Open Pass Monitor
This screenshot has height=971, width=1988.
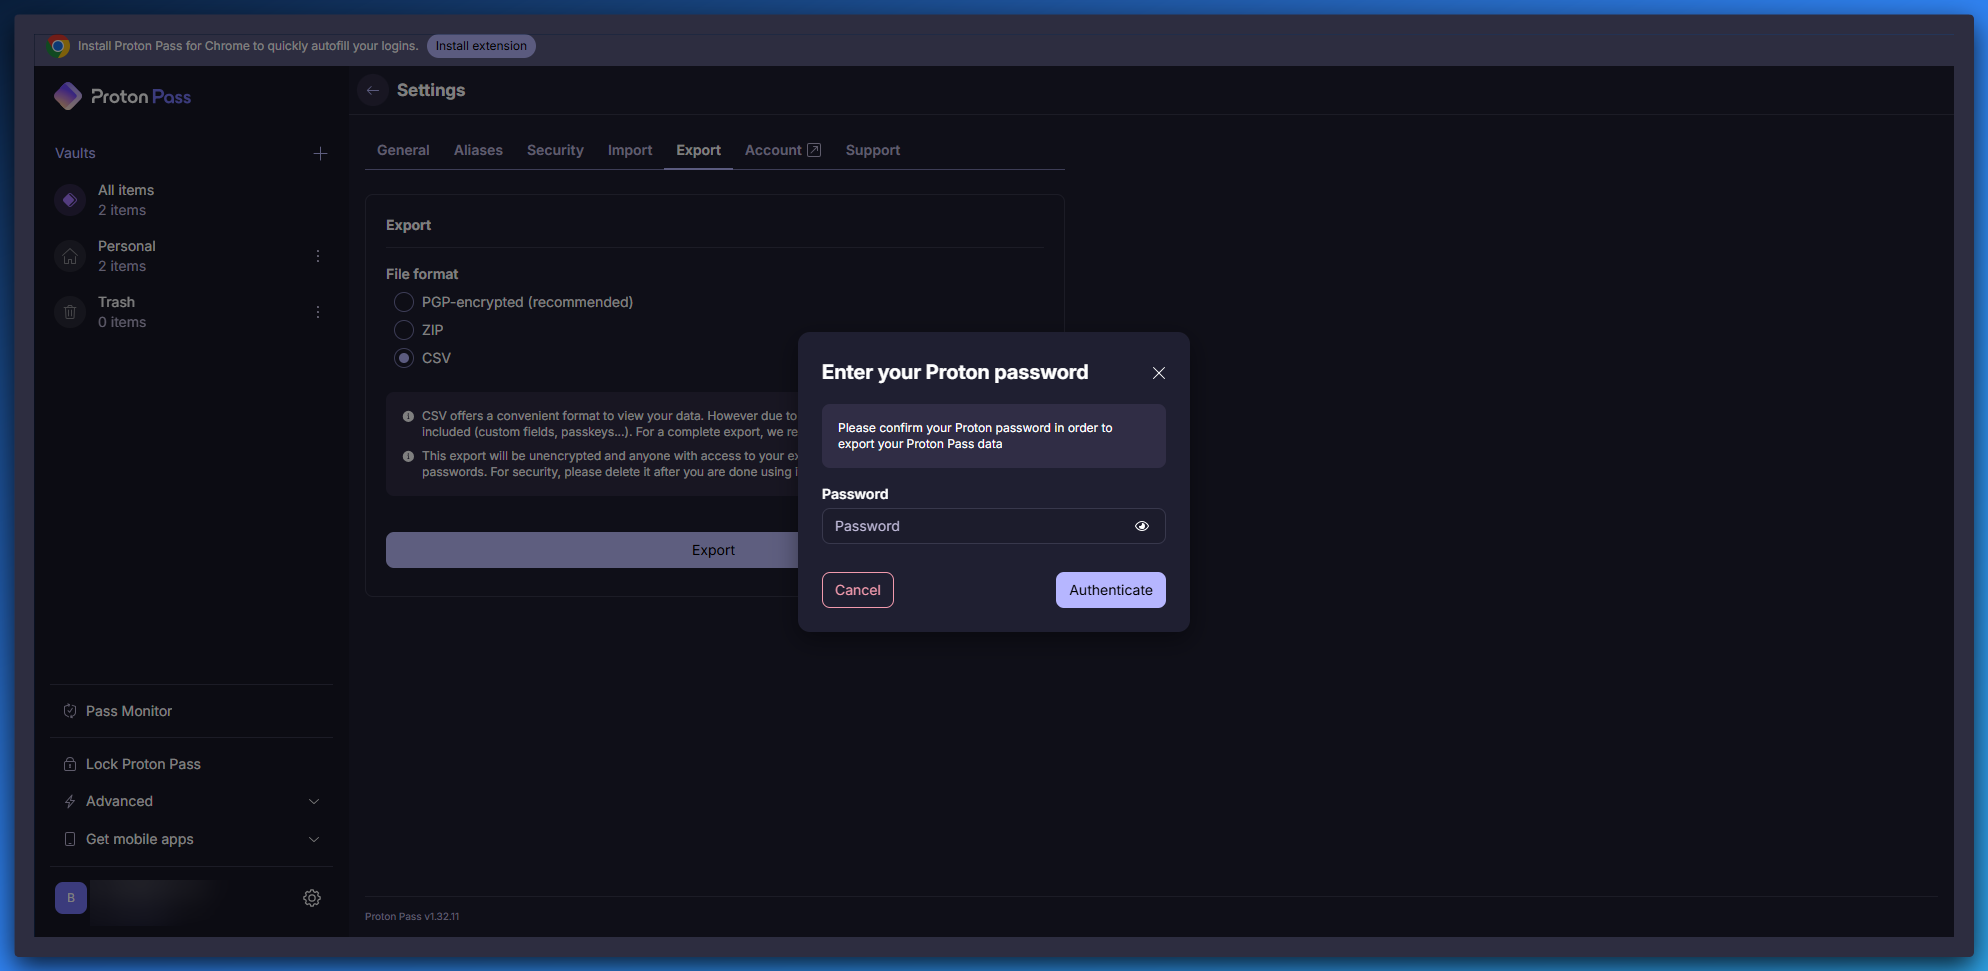coord(129,711)
